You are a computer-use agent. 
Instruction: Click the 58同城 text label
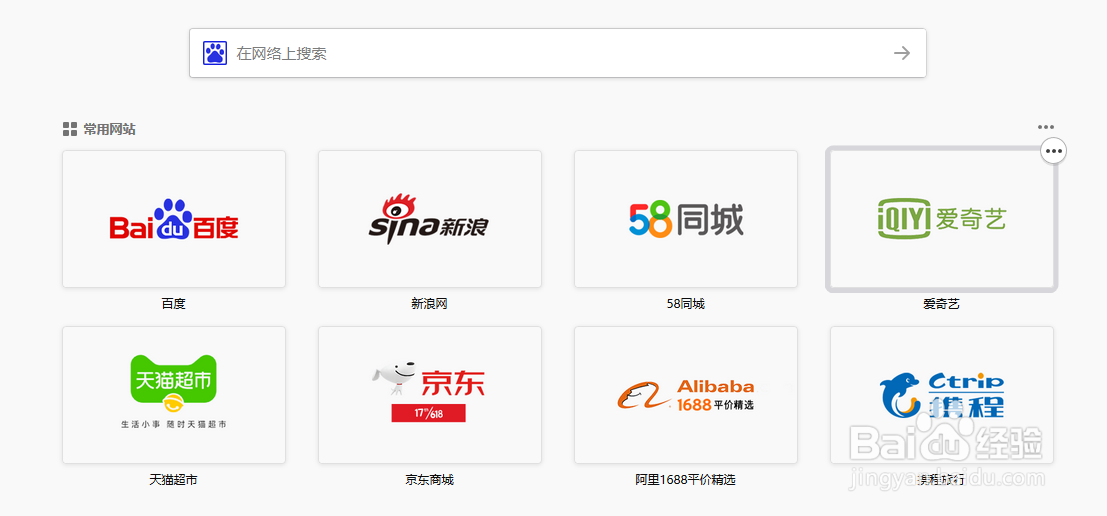[x=686, y=304]
